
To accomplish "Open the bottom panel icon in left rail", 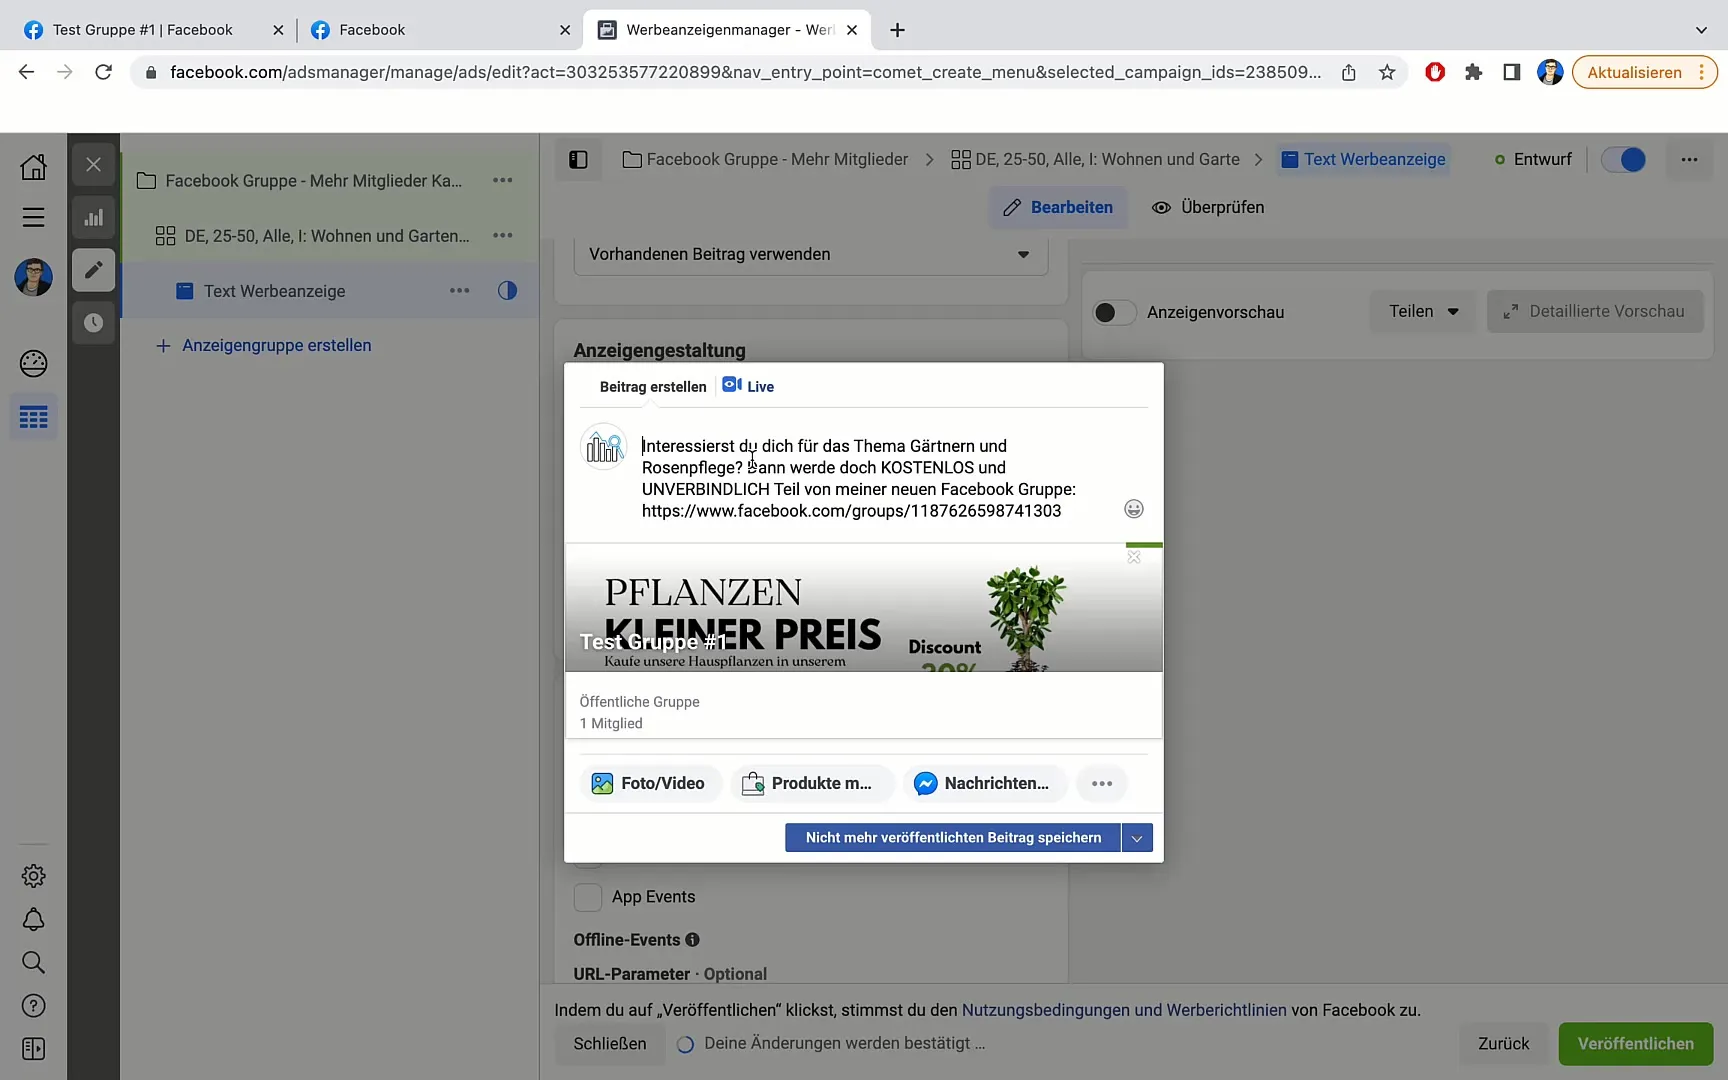I will pyautogui.click(x=33, y=1049).
